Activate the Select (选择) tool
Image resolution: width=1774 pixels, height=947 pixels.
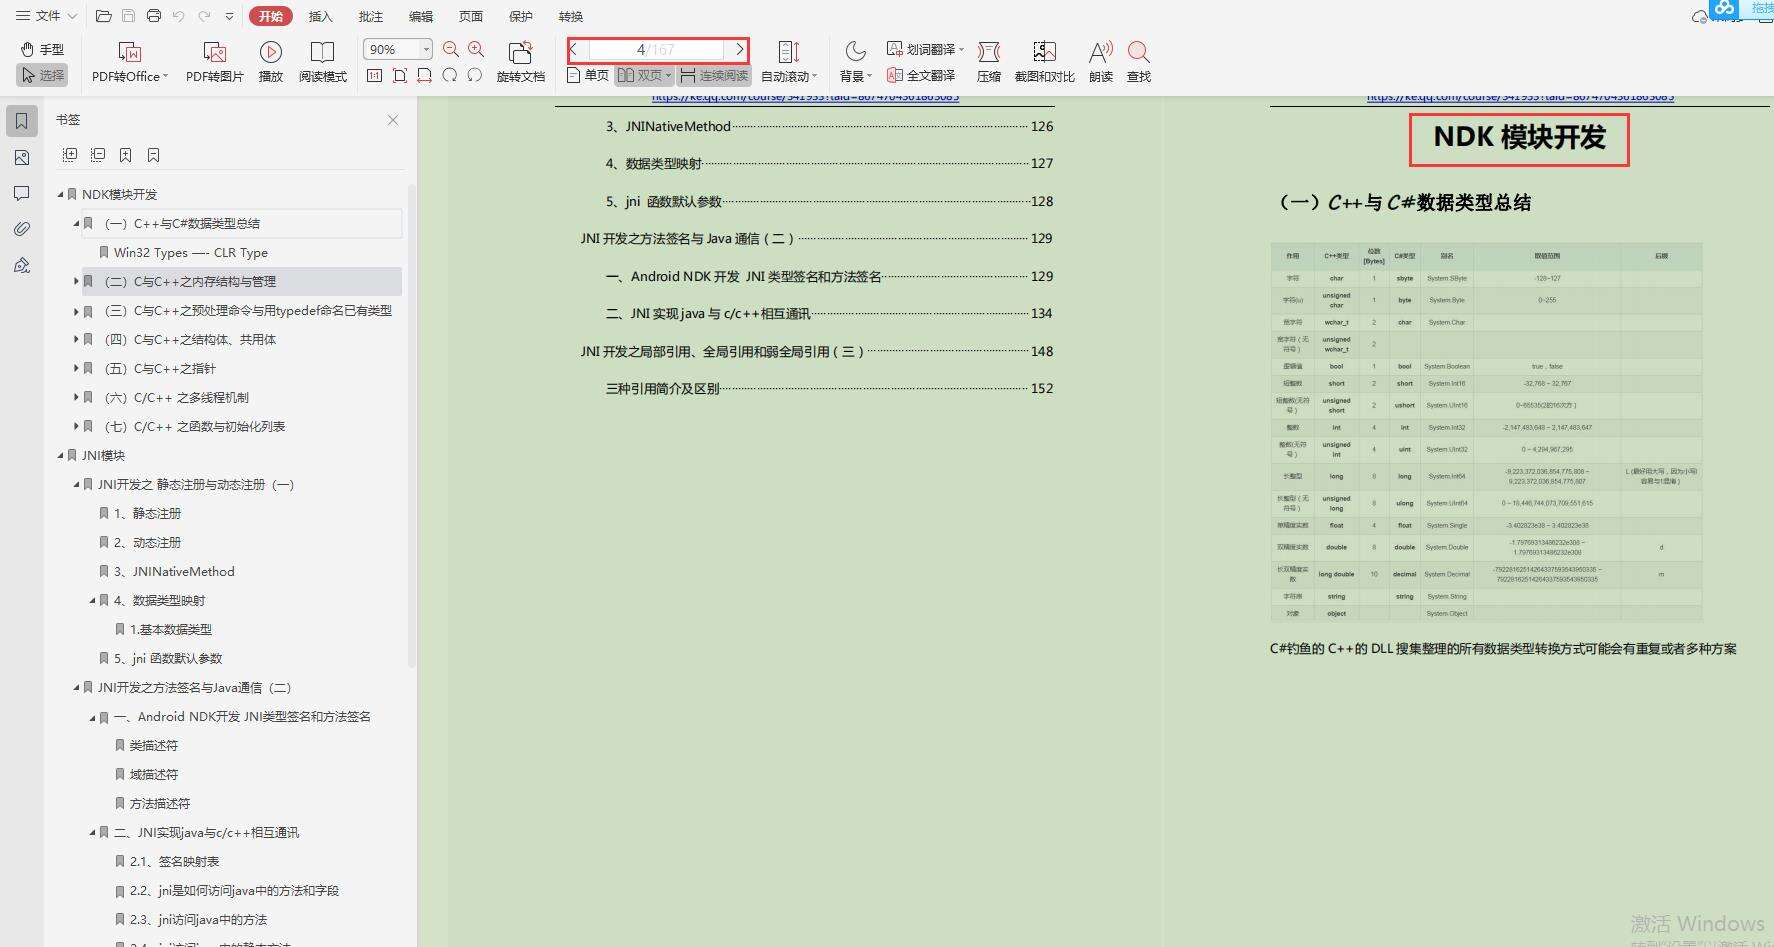42,75
